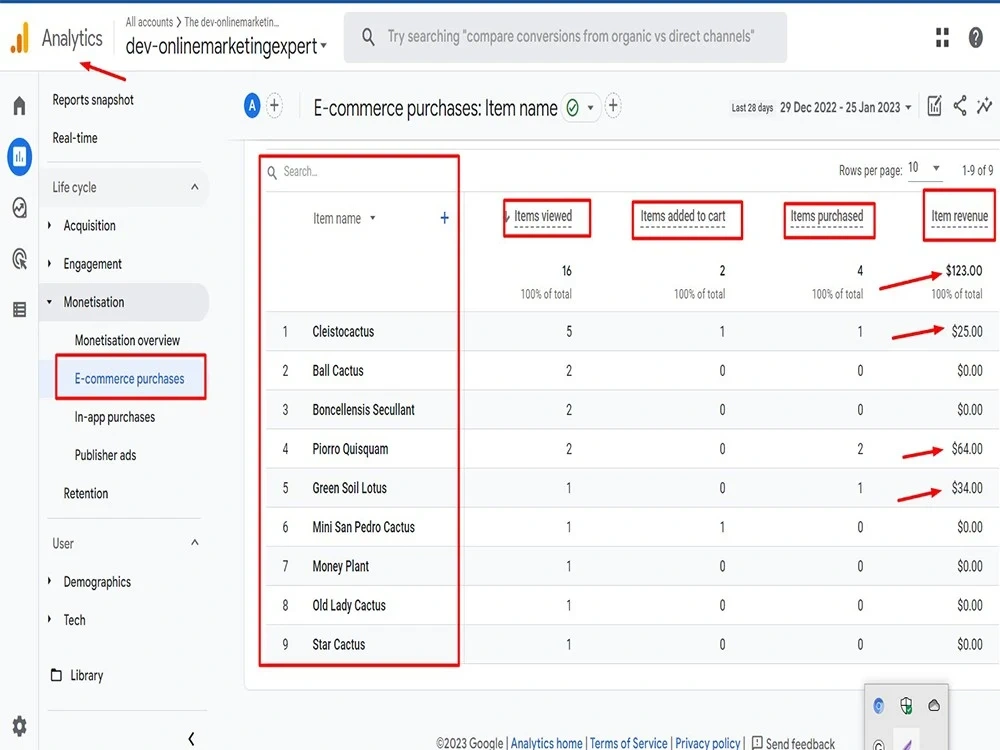Go to Home icon in left rail

click(20, 105)
